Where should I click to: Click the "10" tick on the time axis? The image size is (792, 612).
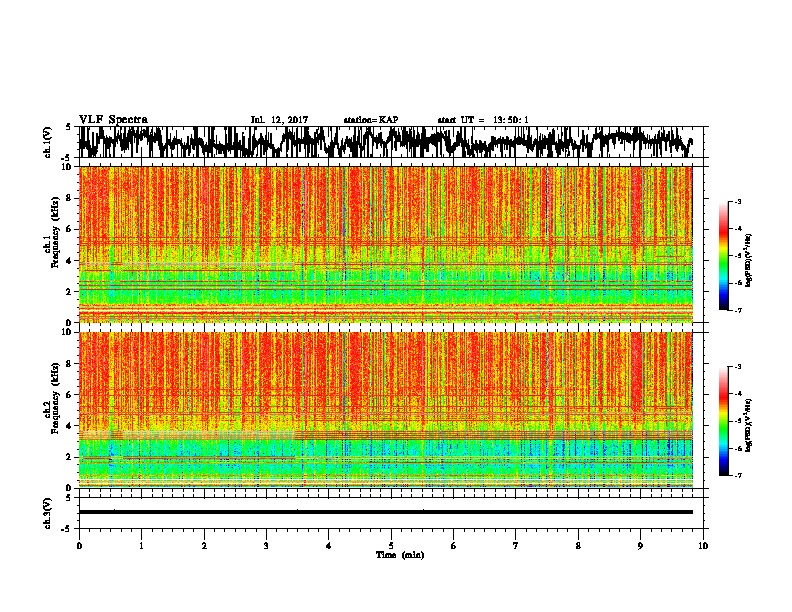(x=703, y=546)
